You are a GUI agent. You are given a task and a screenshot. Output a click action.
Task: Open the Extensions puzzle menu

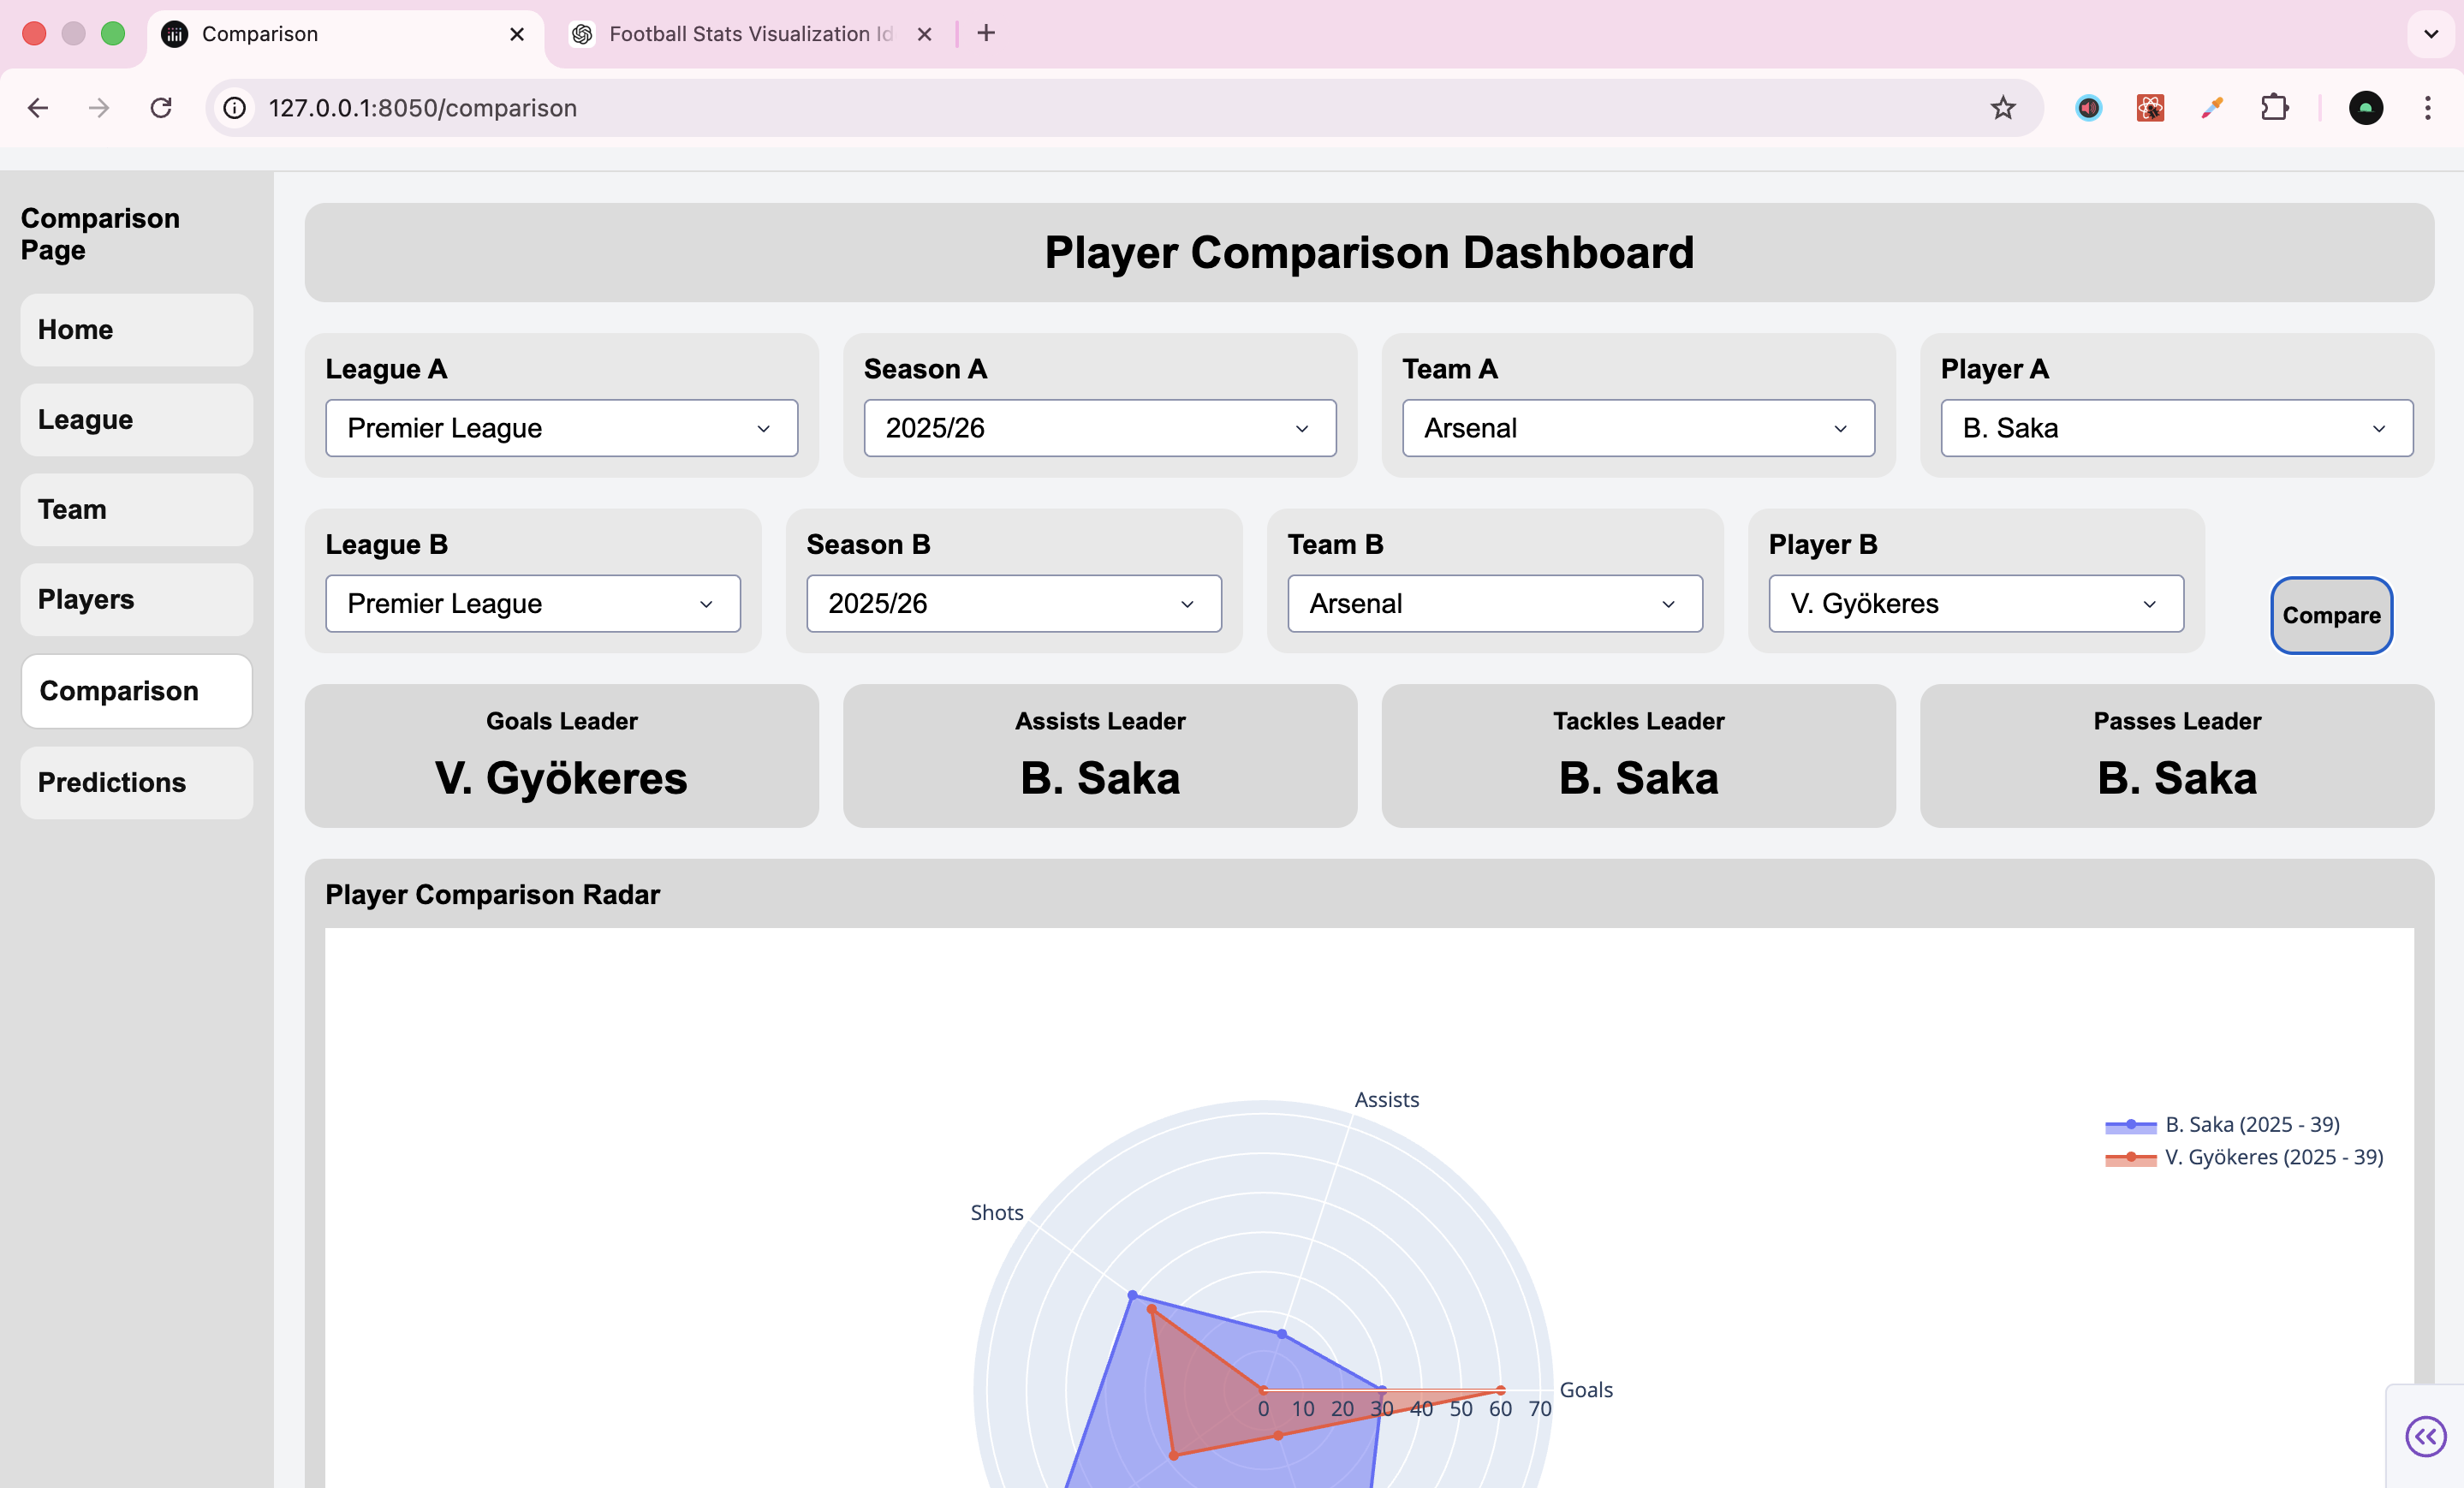[x=2275, y=108]
